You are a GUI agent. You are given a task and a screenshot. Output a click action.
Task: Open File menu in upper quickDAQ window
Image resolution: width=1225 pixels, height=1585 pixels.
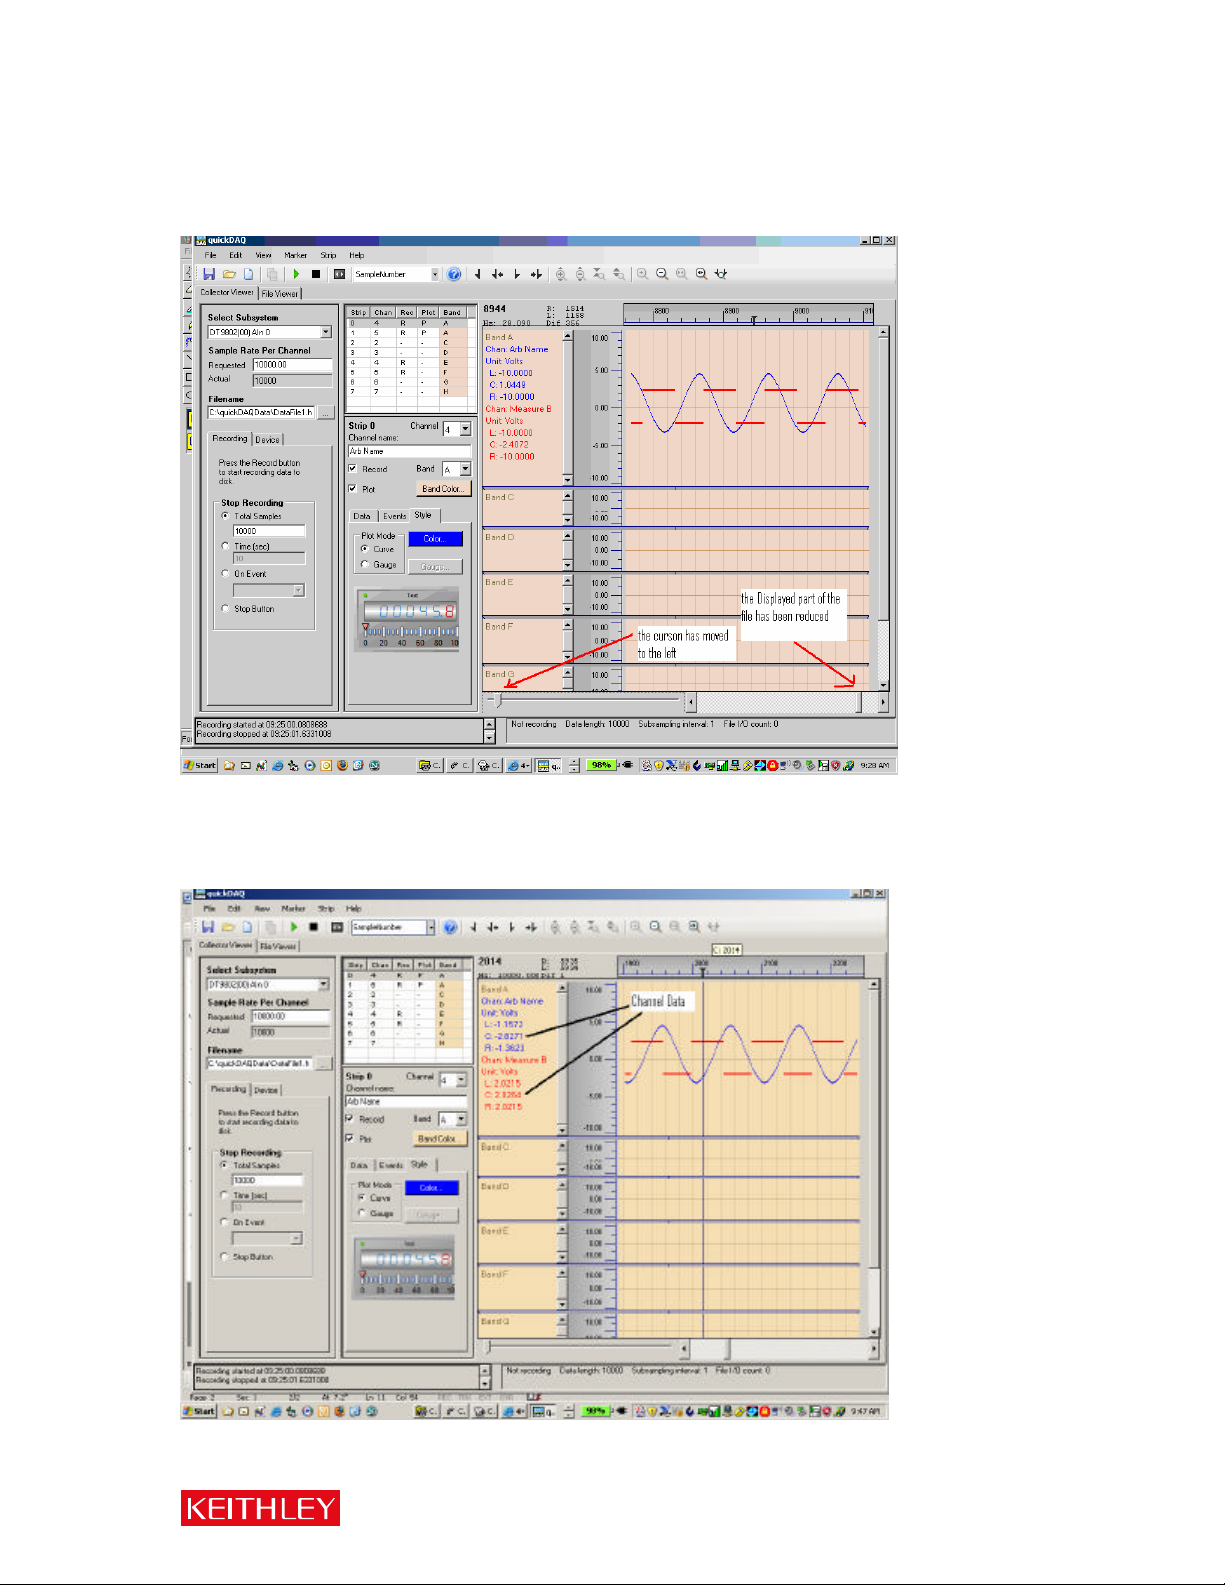pyautogui.click(x=210, y=255)
